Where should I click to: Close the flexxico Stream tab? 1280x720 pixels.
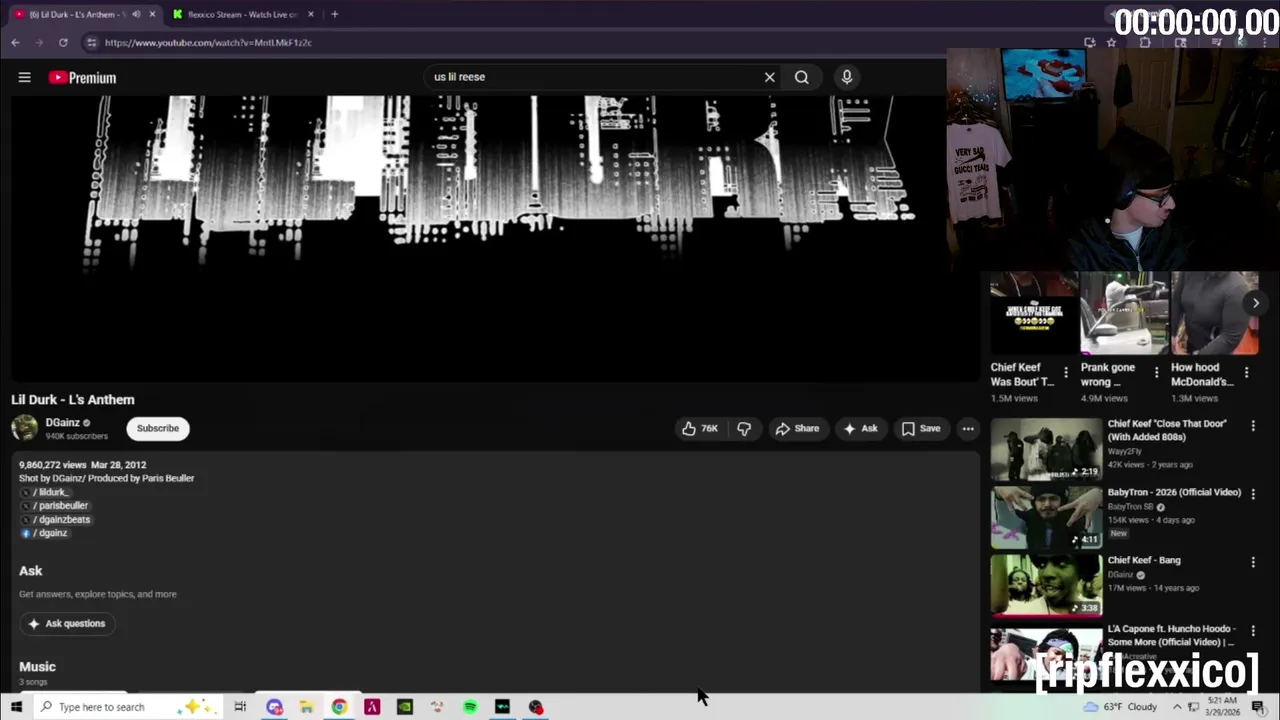pyautogui.click(x=311, y=14)
